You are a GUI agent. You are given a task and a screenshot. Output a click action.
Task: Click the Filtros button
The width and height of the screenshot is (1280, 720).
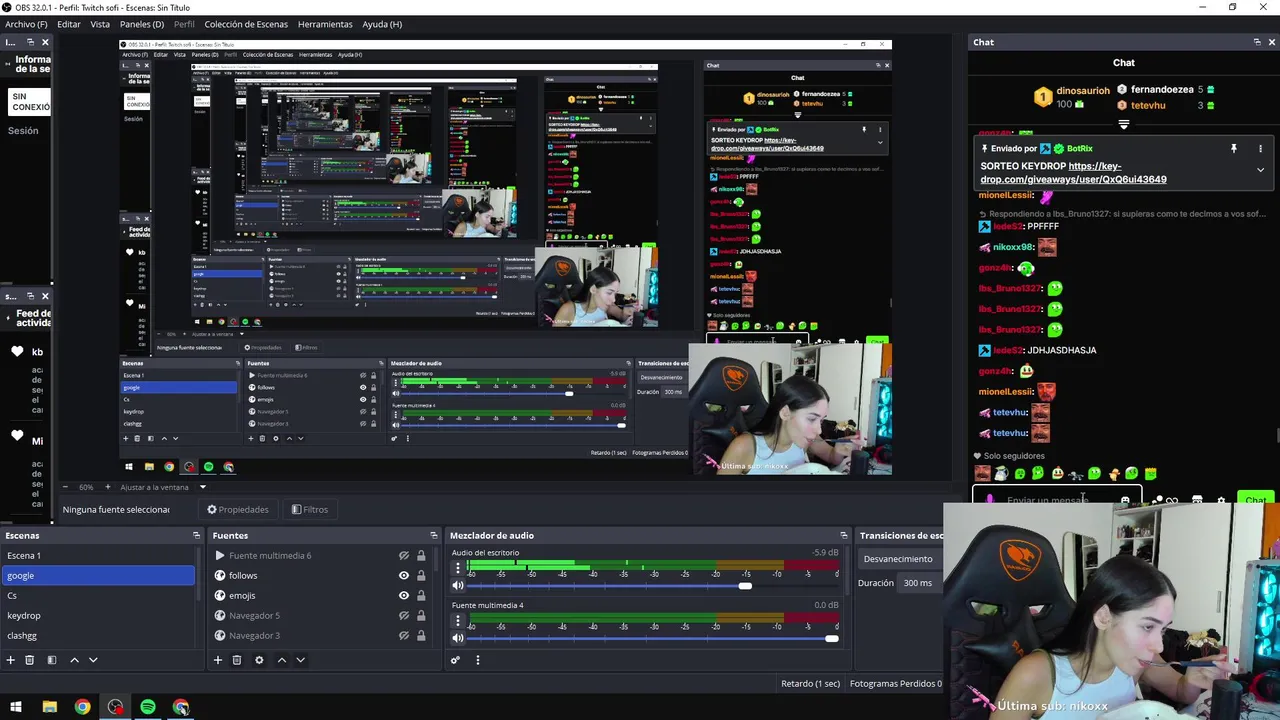[x=310, y=509]
